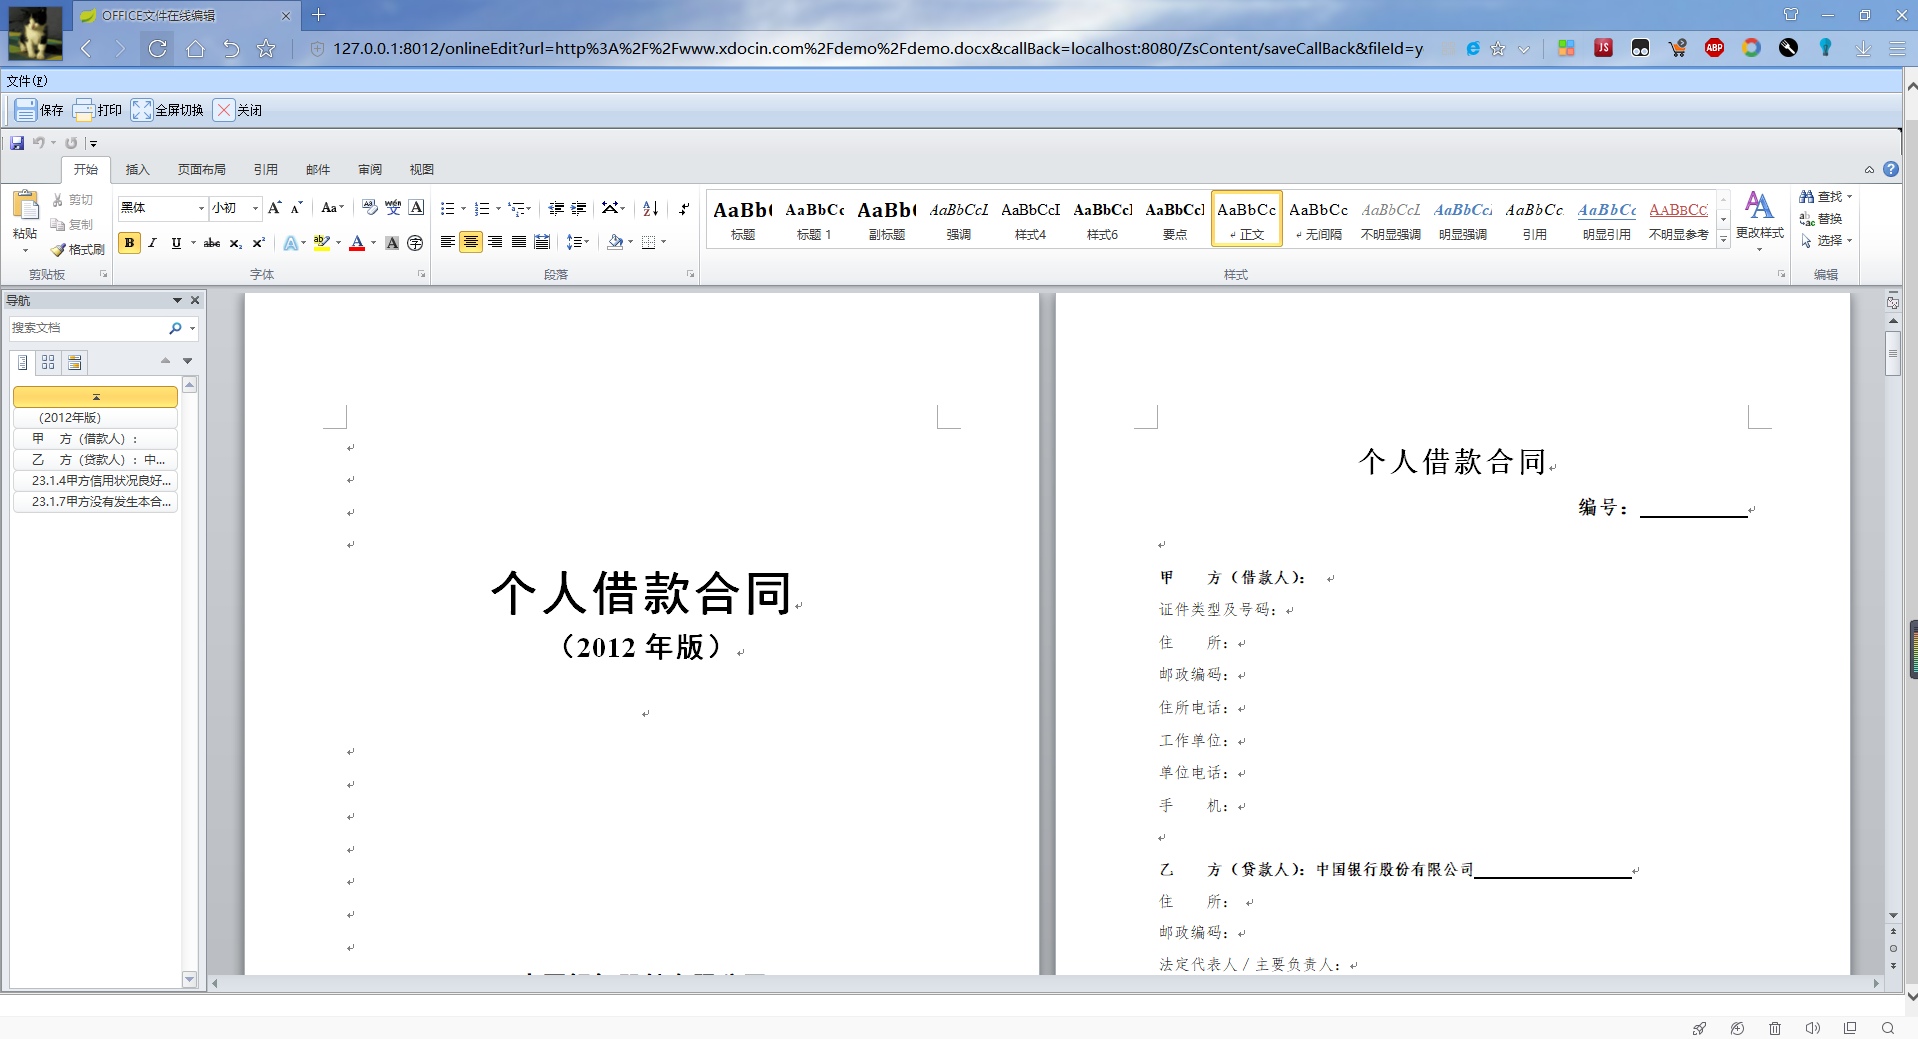The image size is (1918, 1039).
Task: Click the distributed alignment icon
Action: coord(542,242)
